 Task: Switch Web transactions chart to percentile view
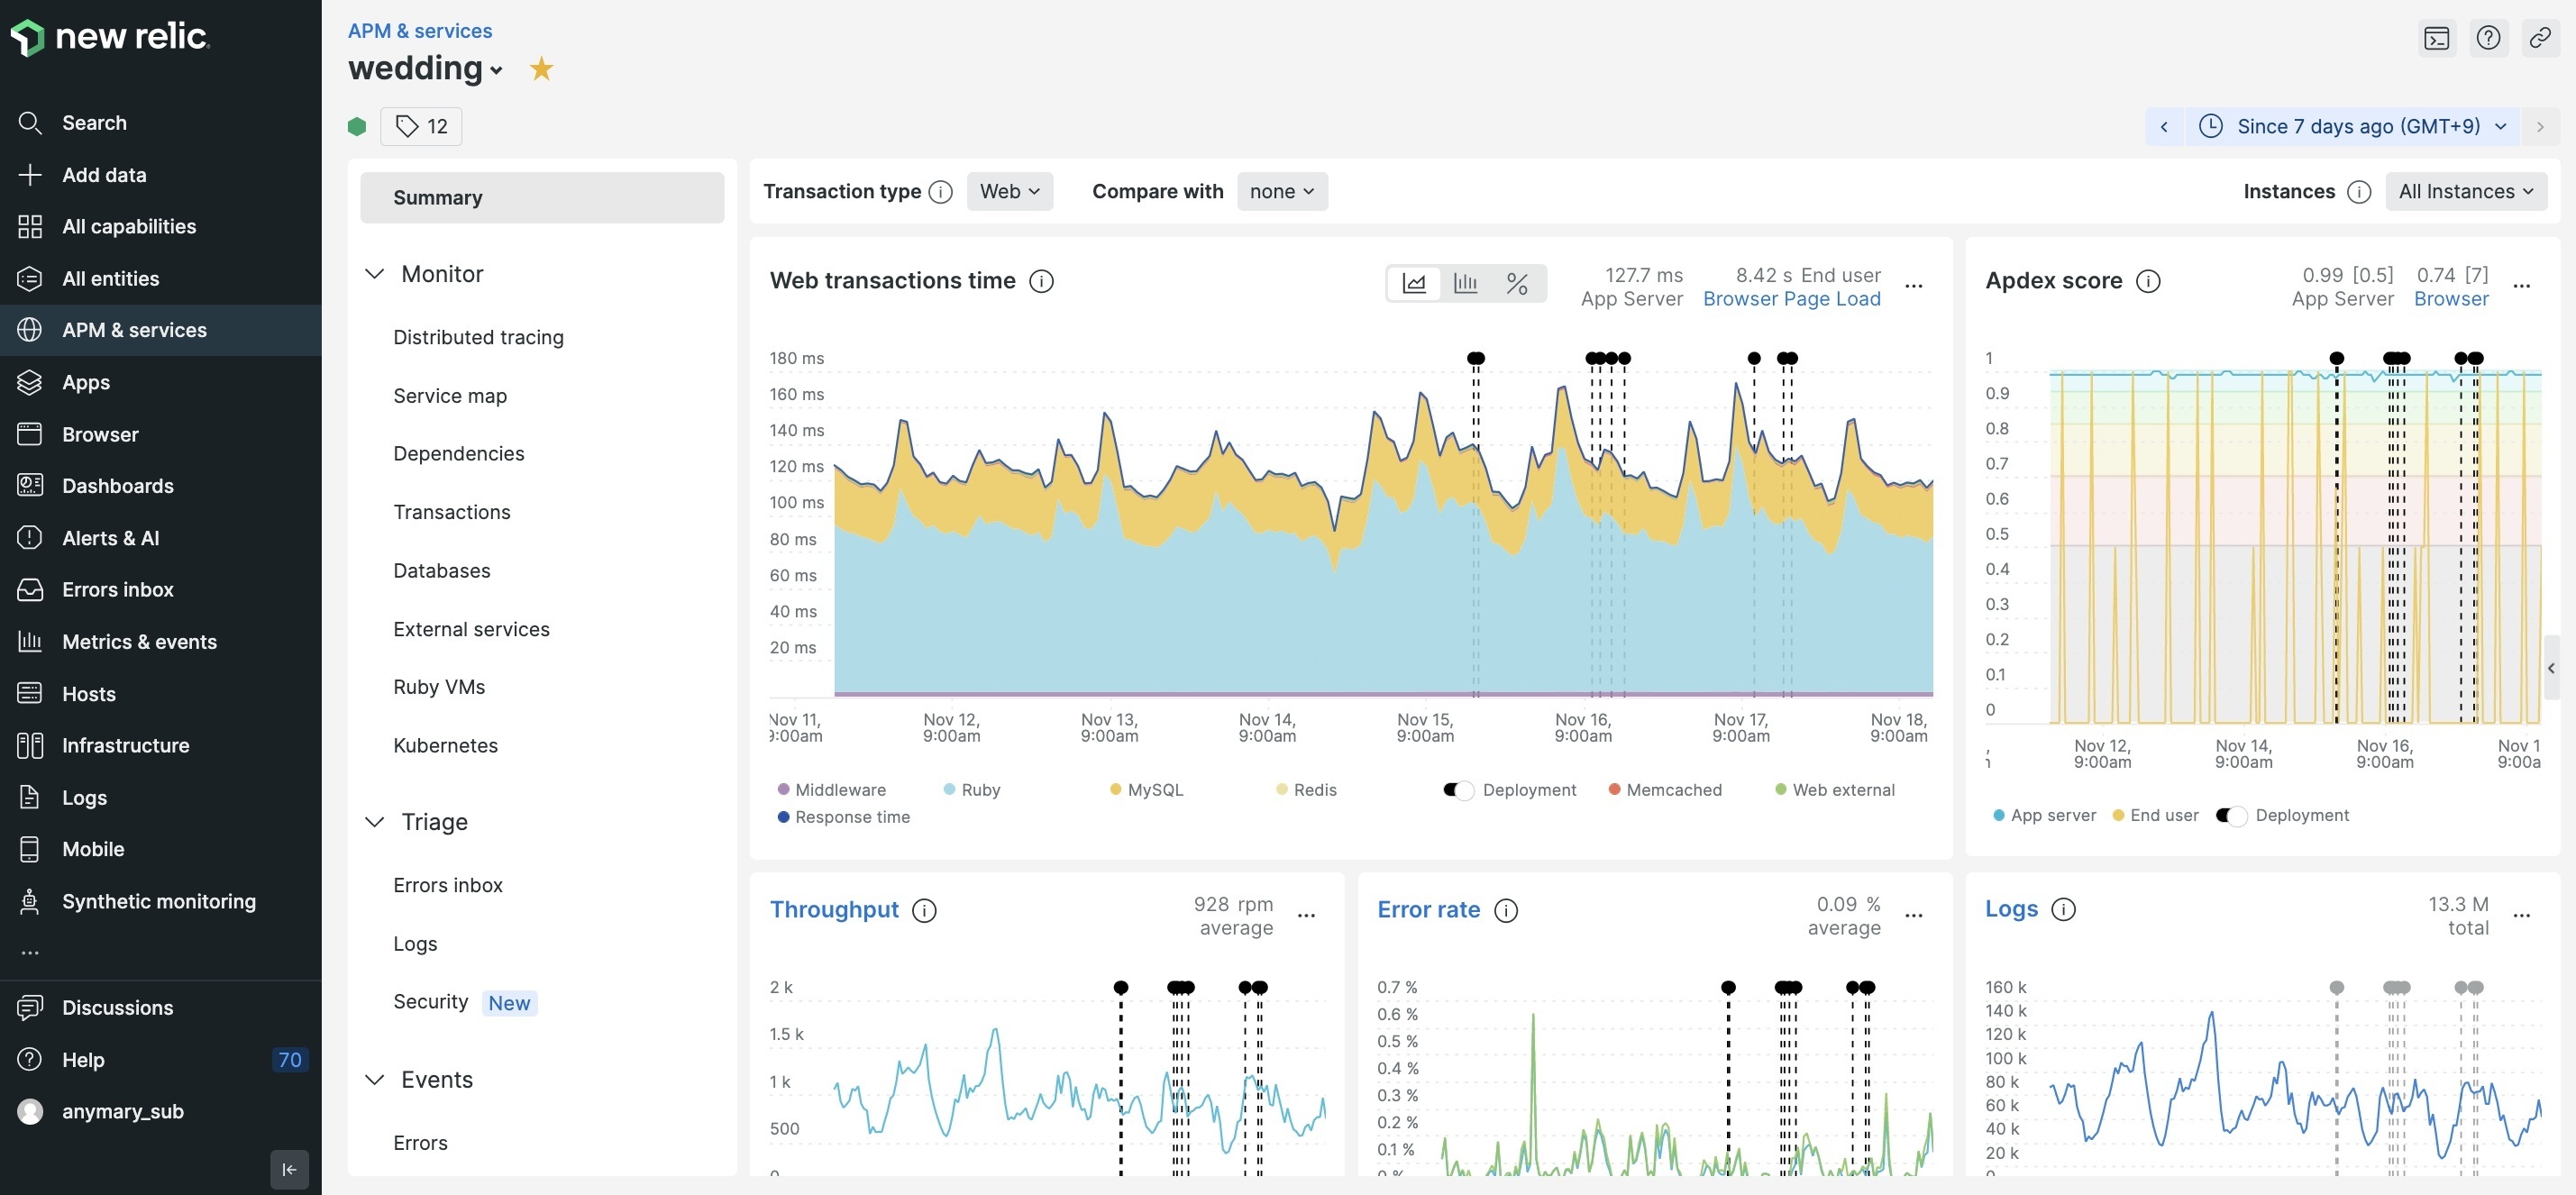tap(1517, 284)
